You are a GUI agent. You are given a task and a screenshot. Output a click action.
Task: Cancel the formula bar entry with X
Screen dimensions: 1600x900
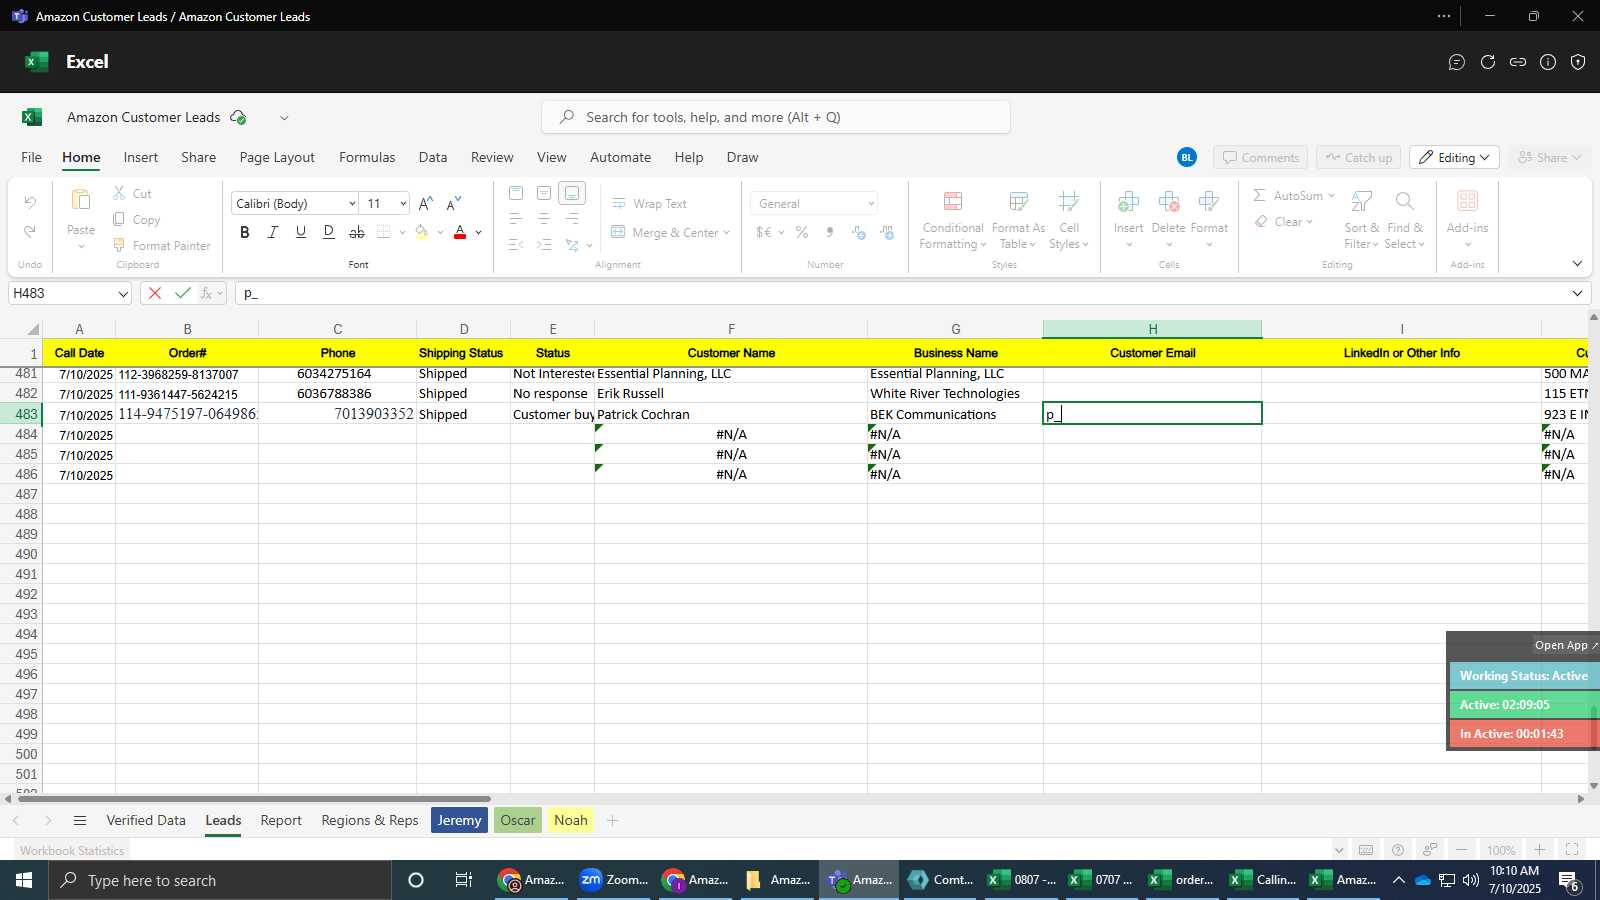[x=154, y=293]
